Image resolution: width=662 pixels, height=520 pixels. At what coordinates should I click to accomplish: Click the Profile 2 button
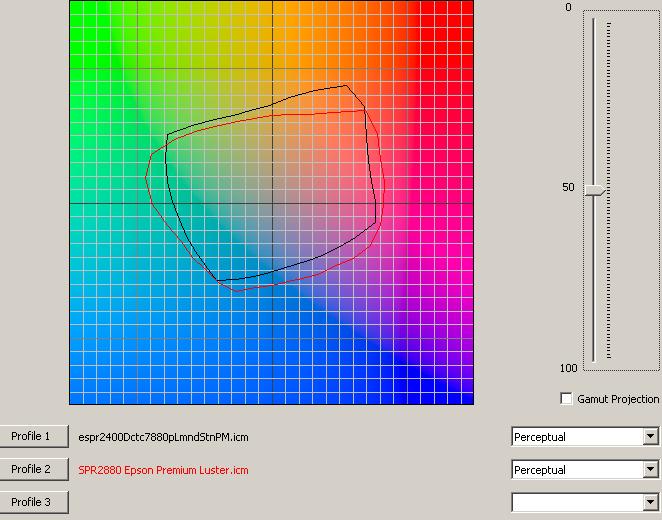[x=33, y=469]
